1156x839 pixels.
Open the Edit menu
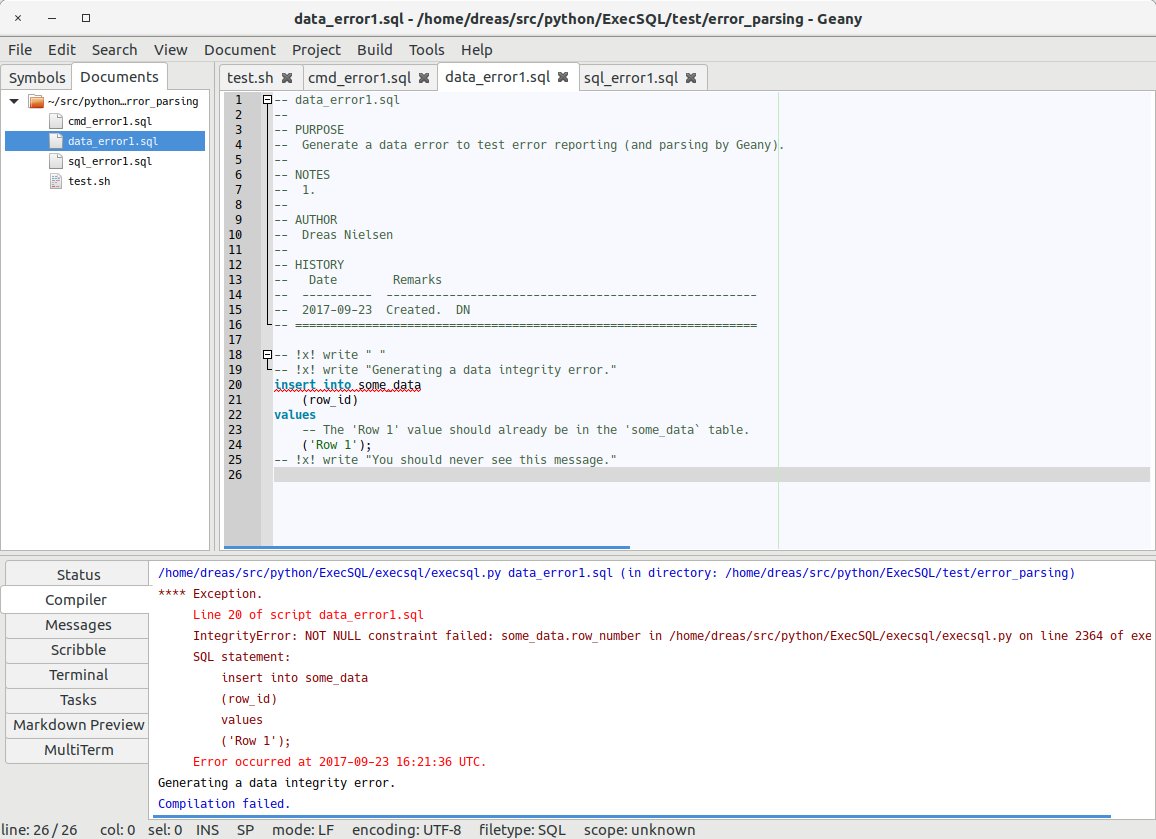62,49
